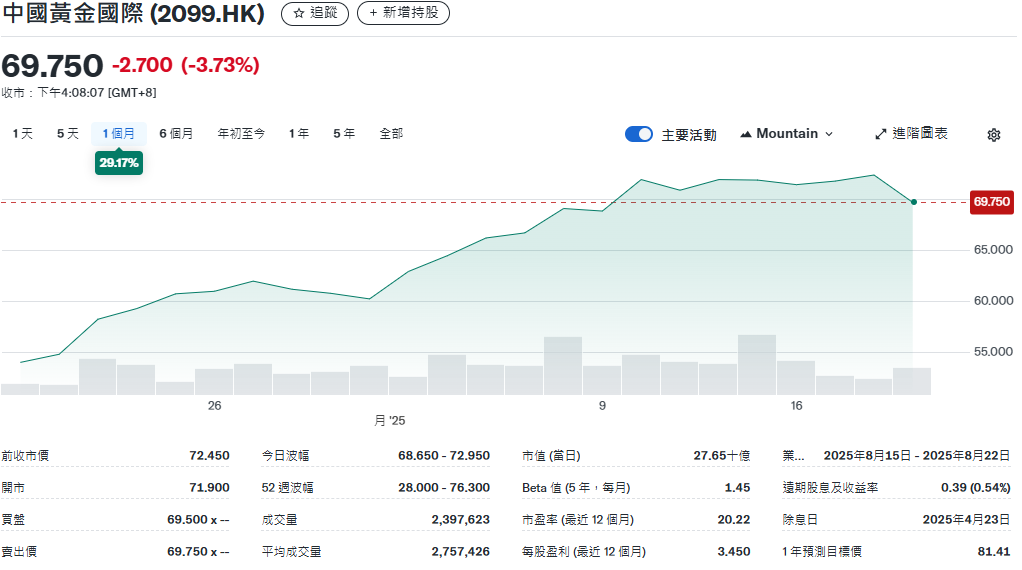Click the chart's last data point dot
Screen dimensions: 1022x570
point(914,202)
